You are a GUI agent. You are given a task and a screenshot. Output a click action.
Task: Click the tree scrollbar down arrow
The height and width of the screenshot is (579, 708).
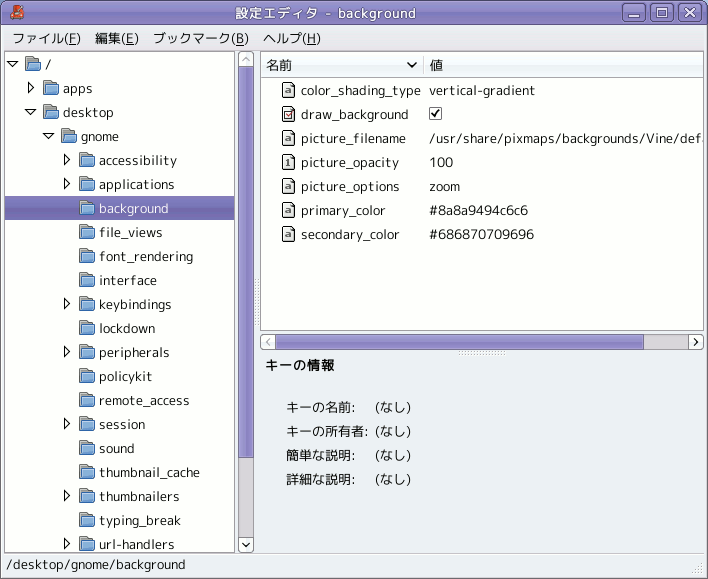pos(246,545)
